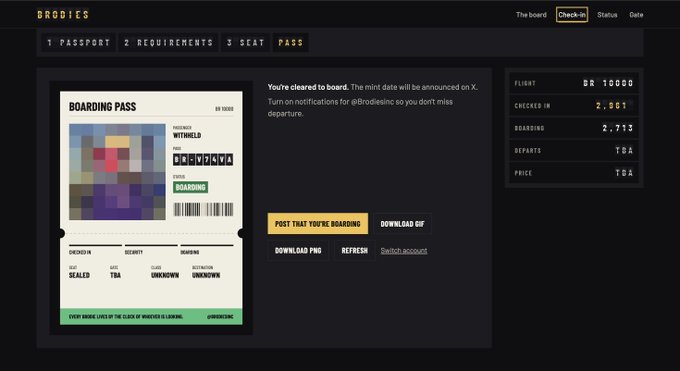Click the pass footer slogan text
This screenshot has width=680, height=371.
point(126,317)
